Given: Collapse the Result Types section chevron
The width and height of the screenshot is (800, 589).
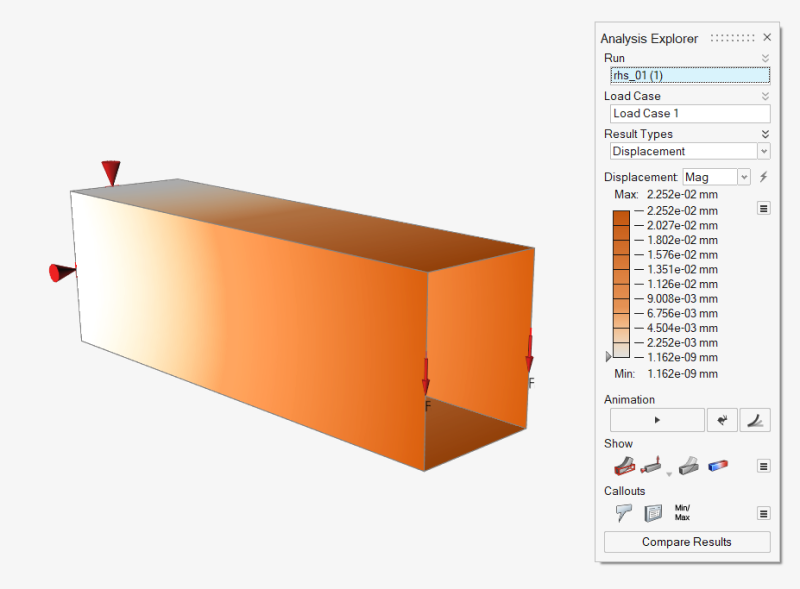Looking at the screenshot, I should pyautogui.click(x=765, y=134).
